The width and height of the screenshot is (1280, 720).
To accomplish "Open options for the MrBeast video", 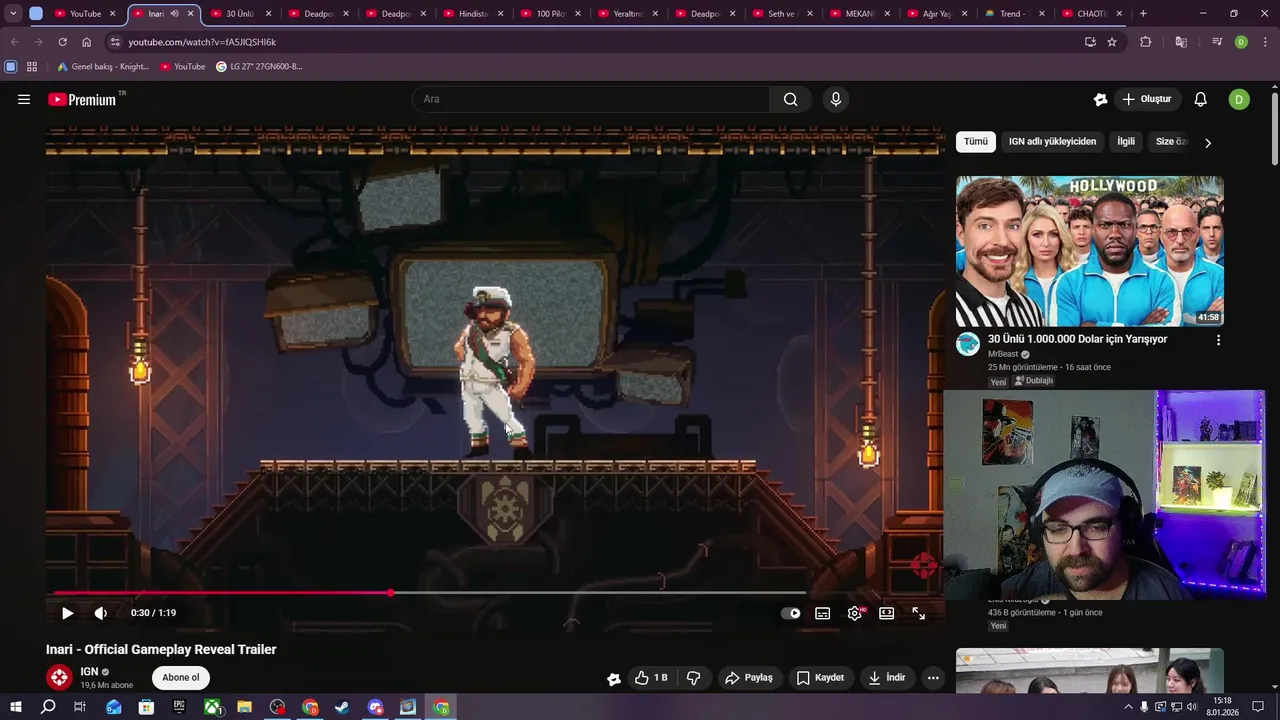I will click(1218, 340).
